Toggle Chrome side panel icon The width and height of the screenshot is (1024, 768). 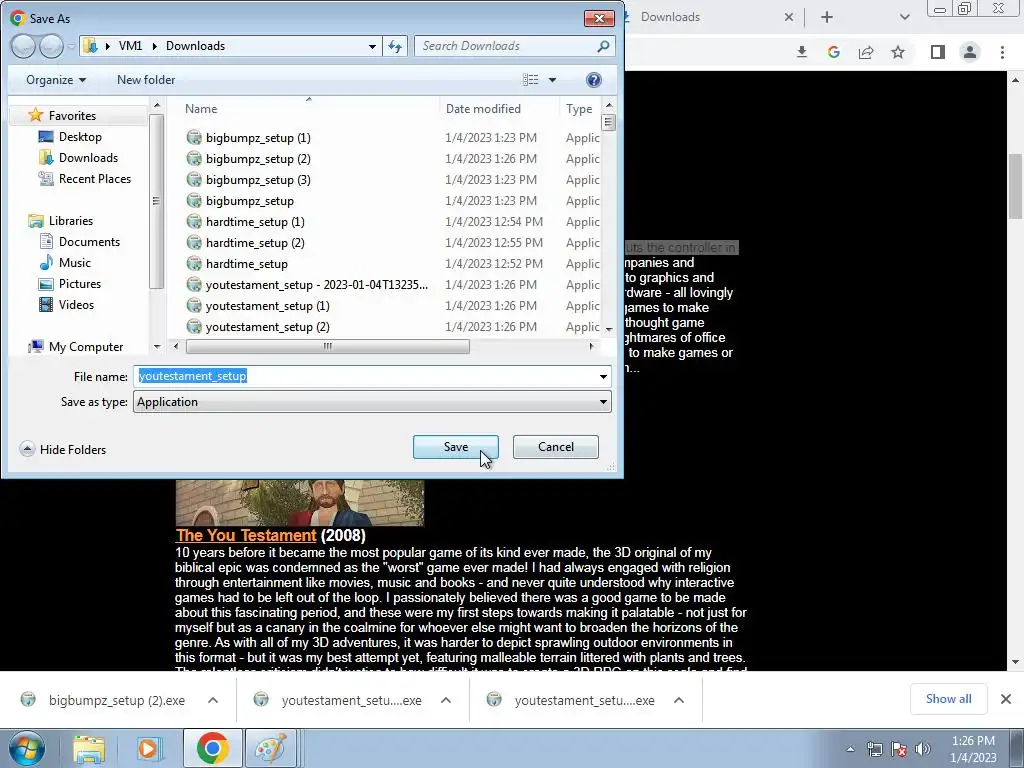pos(938,52)
